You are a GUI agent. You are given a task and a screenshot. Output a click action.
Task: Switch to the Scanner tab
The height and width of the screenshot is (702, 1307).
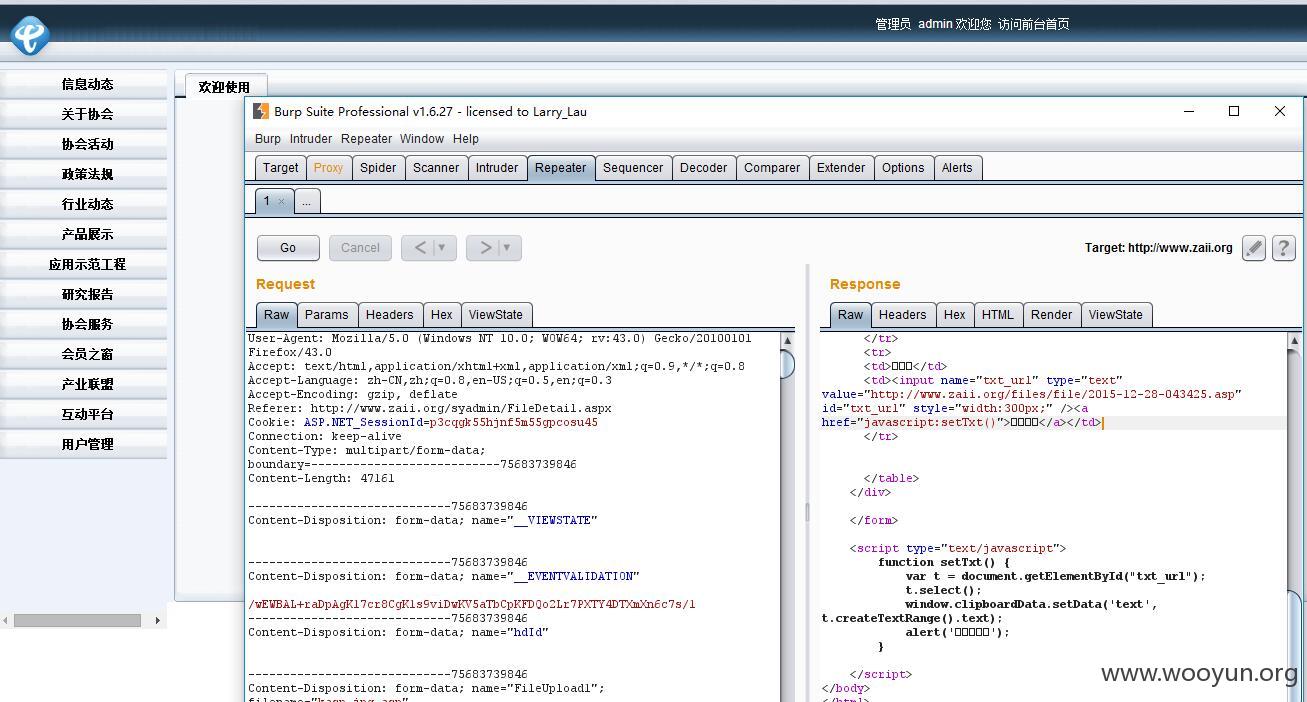tap(436, 168)
